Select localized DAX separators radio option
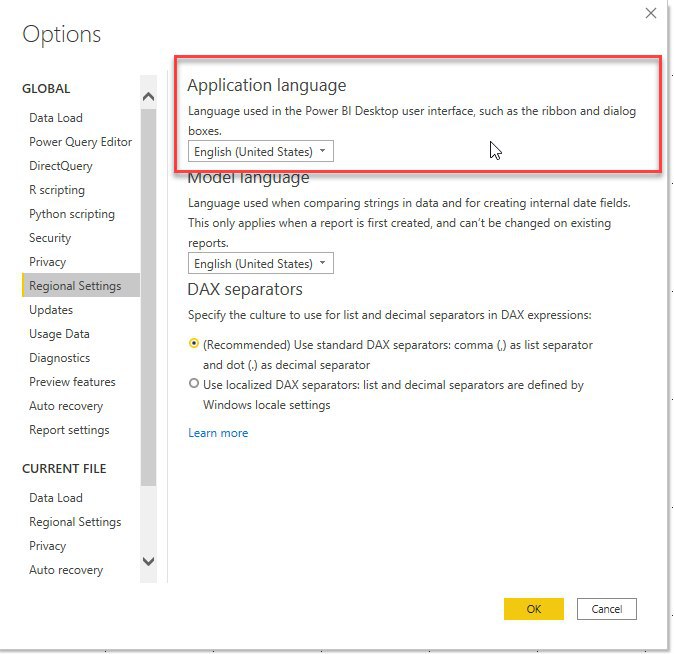Screen dimensions: 674x654 pyautogui.click(x=194, y=383)
